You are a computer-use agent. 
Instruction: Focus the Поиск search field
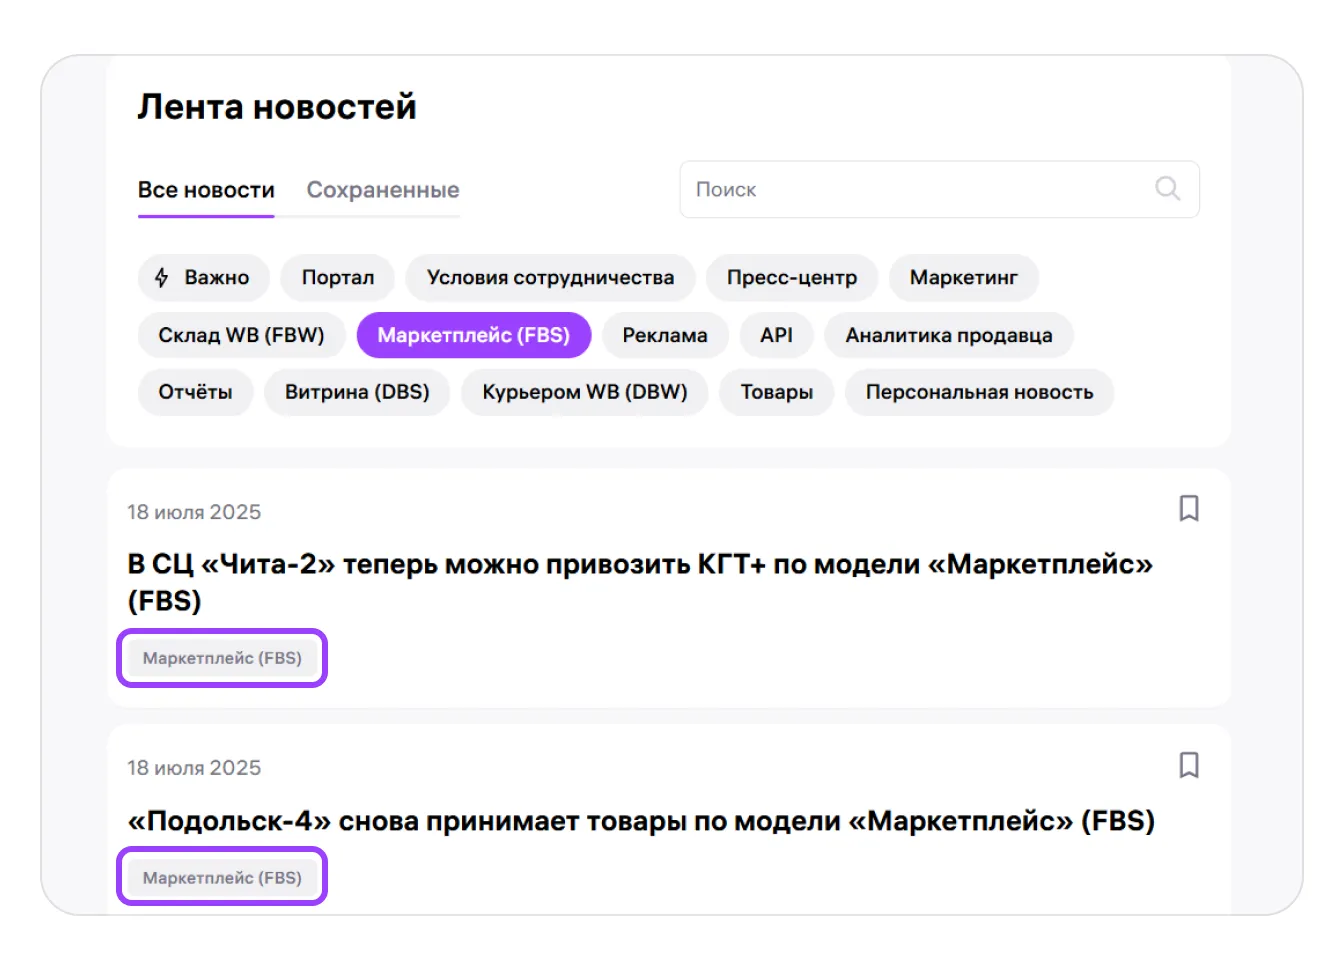[939, 189]
